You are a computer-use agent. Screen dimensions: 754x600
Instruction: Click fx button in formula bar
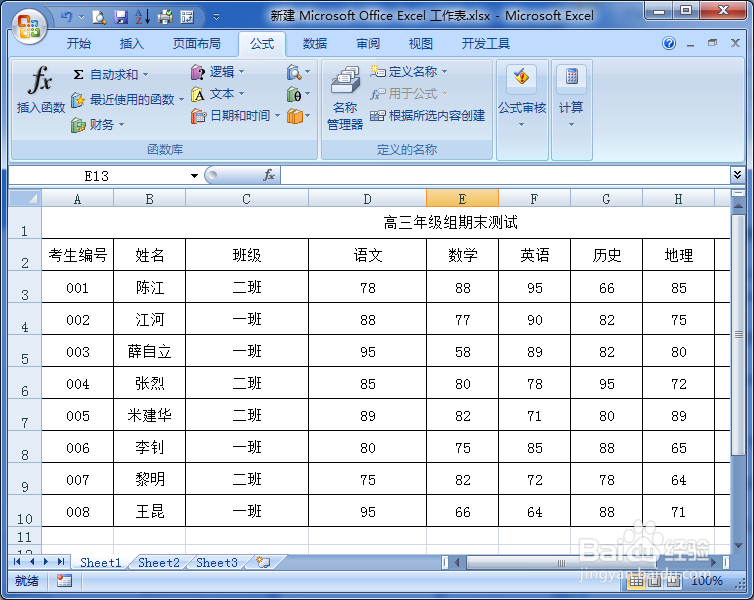[269, 175]
